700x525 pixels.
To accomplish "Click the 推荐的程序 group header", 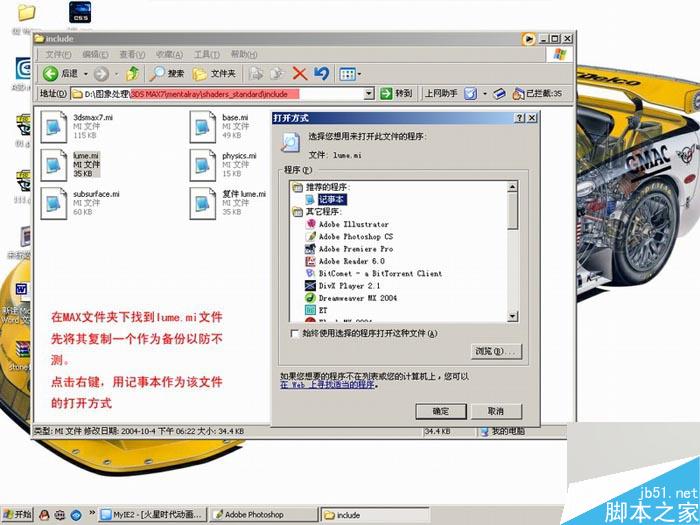I will 328,187.
